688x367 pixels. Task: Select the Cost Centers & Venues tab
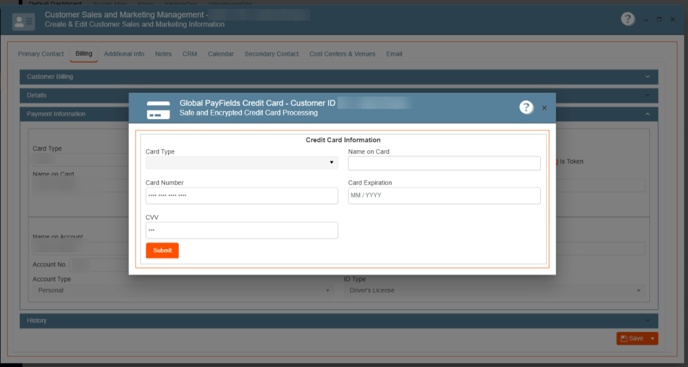[x=342, y=54]
